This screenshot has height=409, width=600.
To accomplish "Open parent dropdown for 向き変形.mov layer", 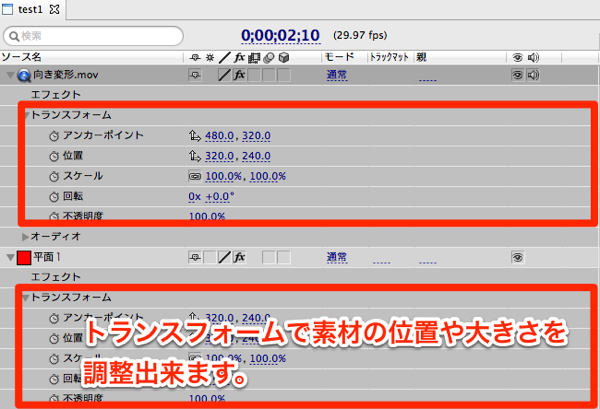I will click(428, 80).
